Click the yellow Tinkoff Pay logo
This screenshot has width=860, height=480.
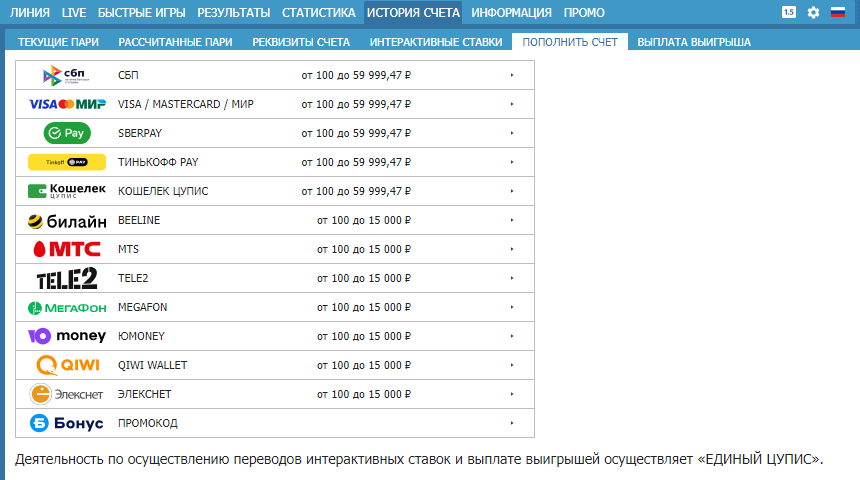tap(67, 162)
